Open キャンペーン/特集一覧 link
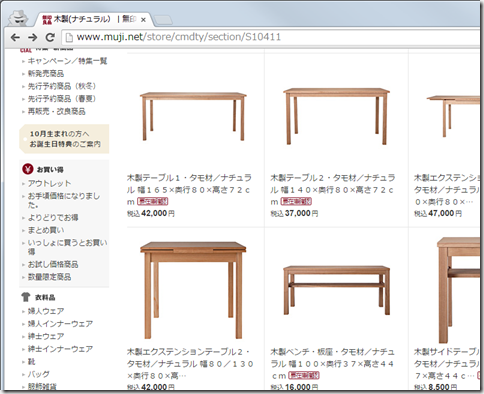Image resolution: width=484 pixels, height=394 pixels. click(67, 61)
